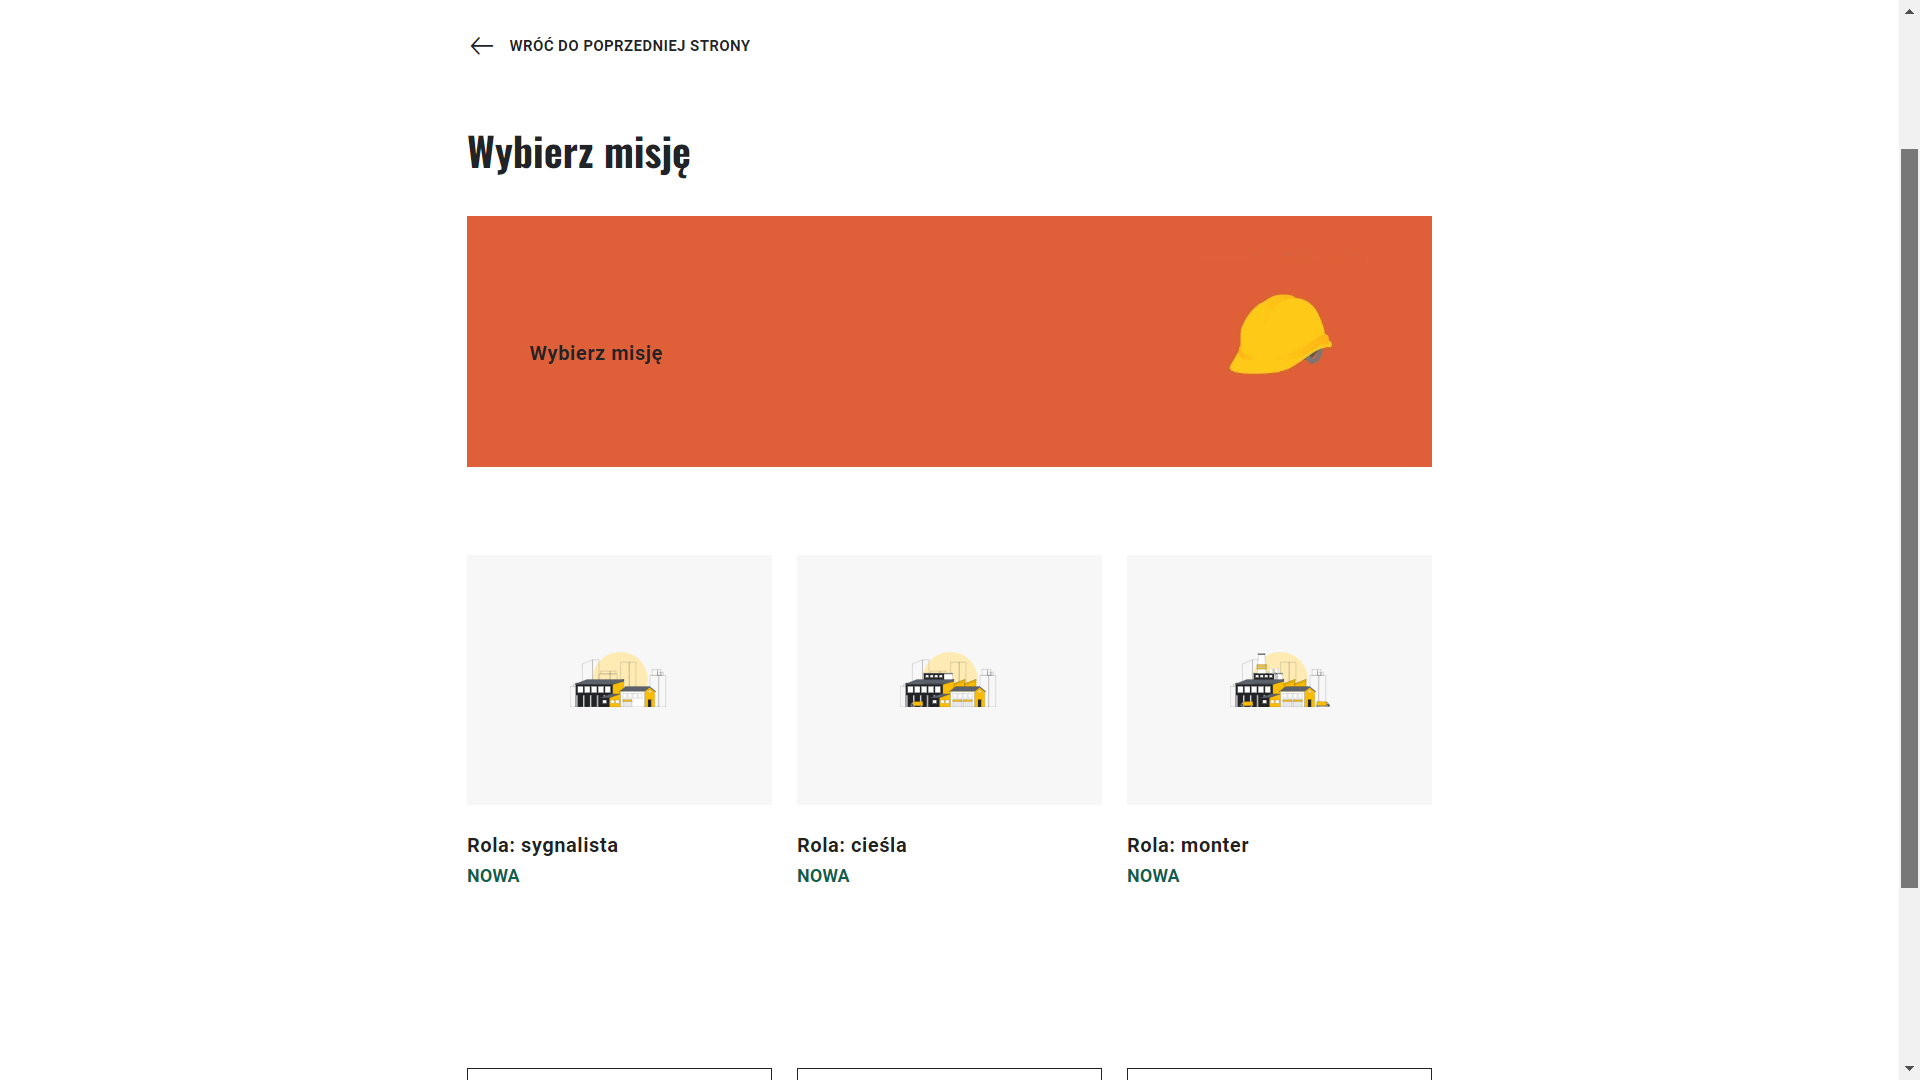Click the partially visible card below monter

(x=1279, y=1074)
